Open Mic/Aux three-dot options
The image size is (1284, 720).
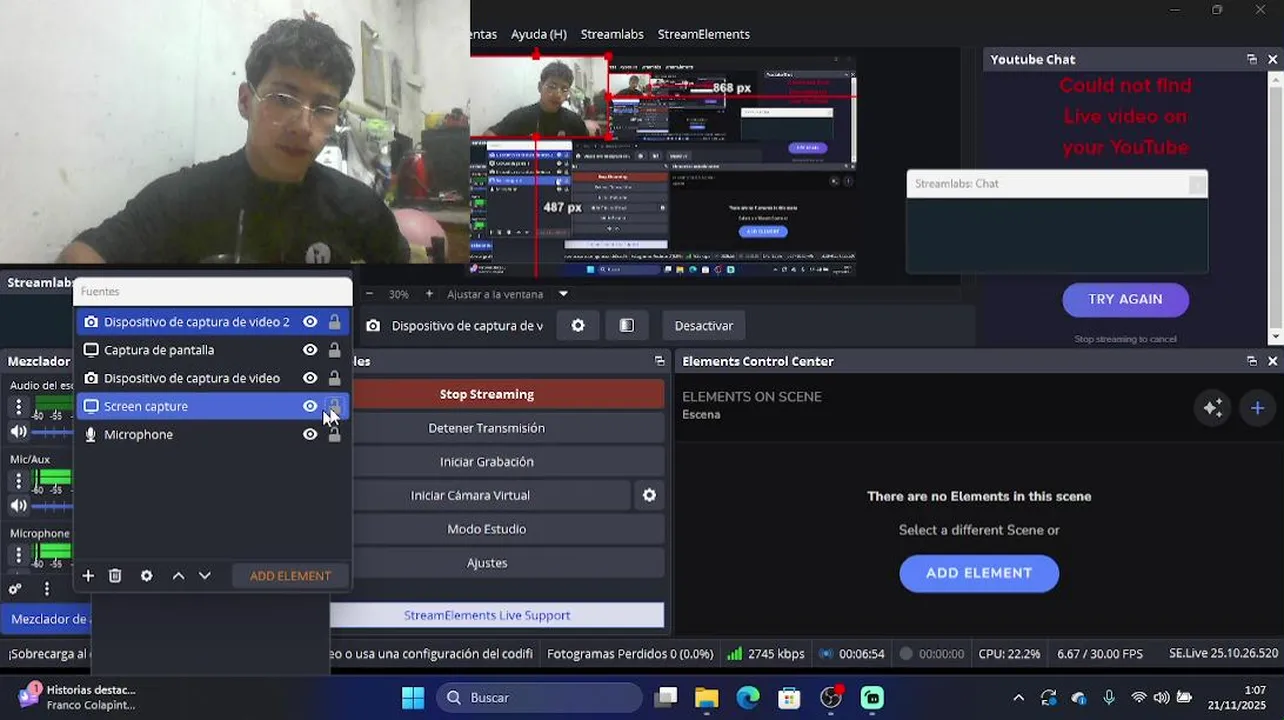18,480
